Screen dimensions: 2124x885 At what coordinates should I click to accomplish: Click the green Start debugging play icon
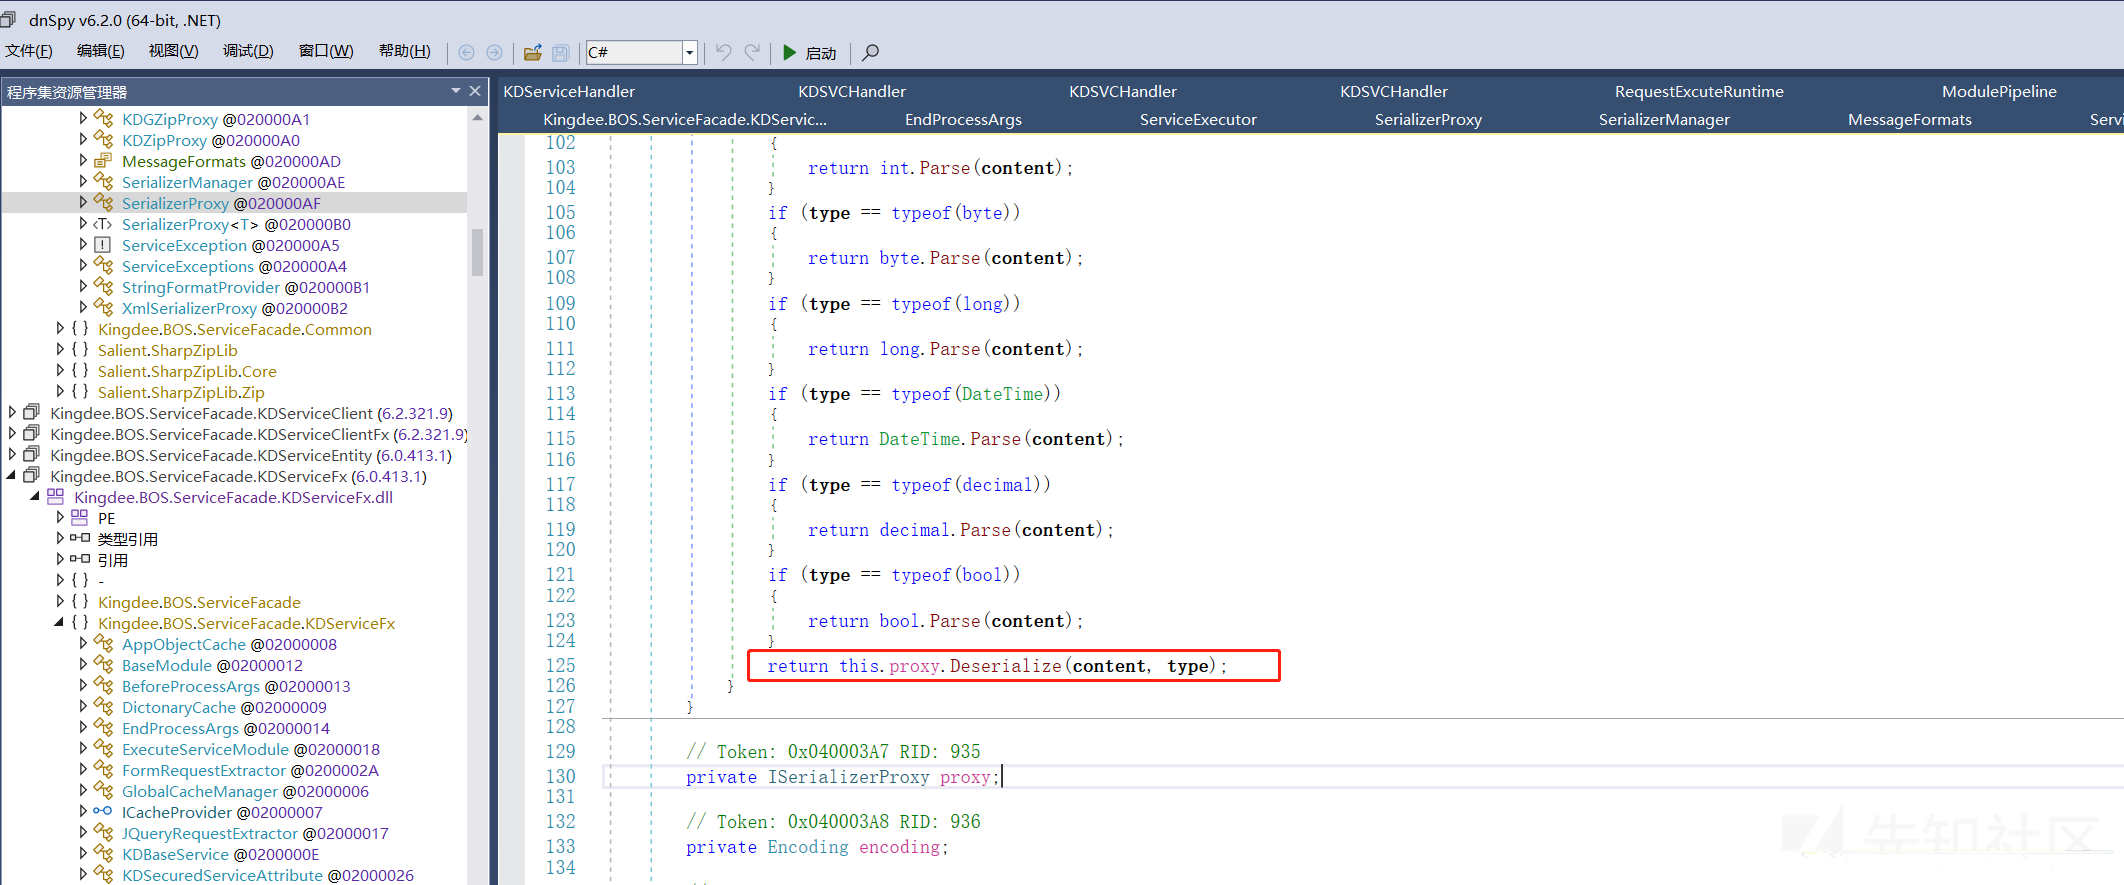(x=790, y=52)
